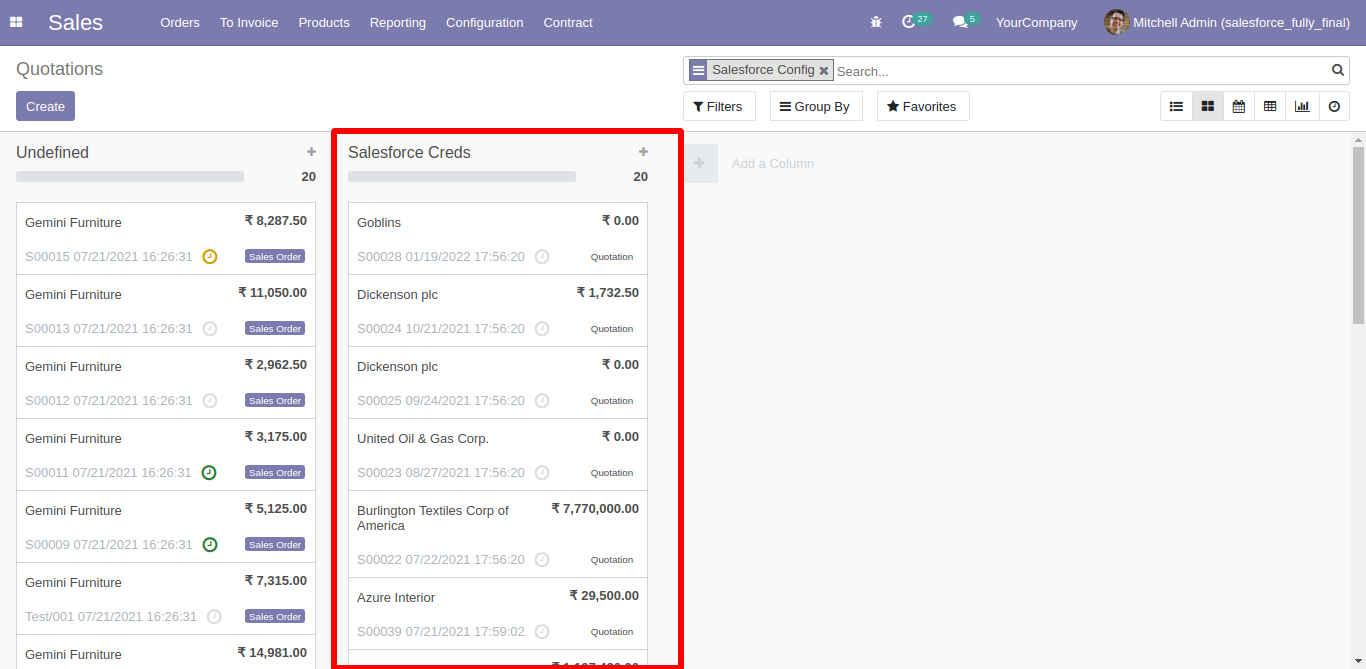Open the Filters dropdown
This screenshot has height=669, width=1366.
point(719,106)
